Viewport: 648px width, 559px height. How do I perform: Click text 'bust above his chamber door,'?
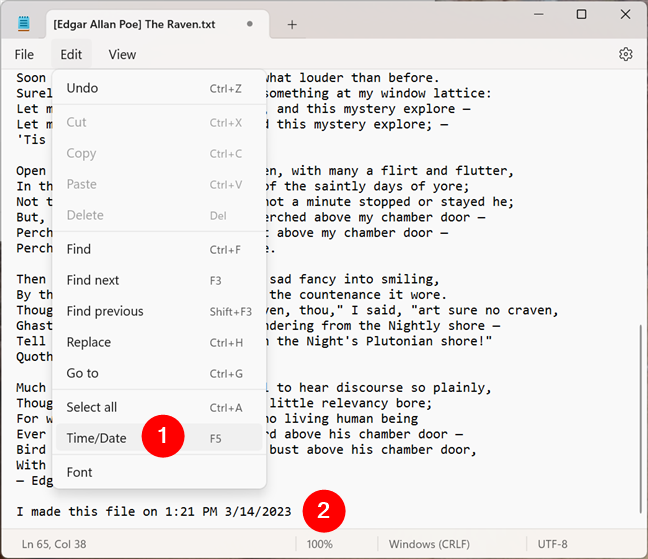[373, 450]
